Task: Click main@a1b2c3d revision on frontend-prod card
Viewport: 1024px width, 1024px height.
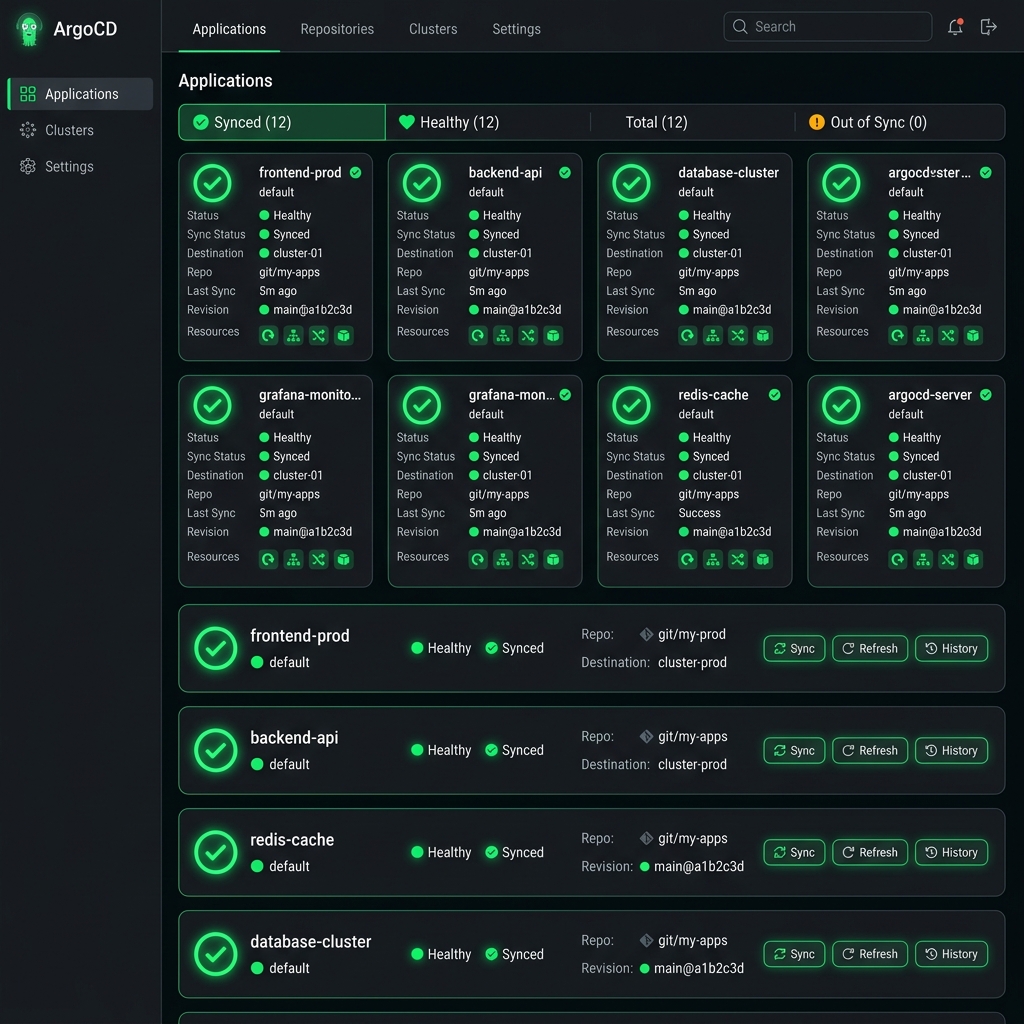Action: [312, 310]
